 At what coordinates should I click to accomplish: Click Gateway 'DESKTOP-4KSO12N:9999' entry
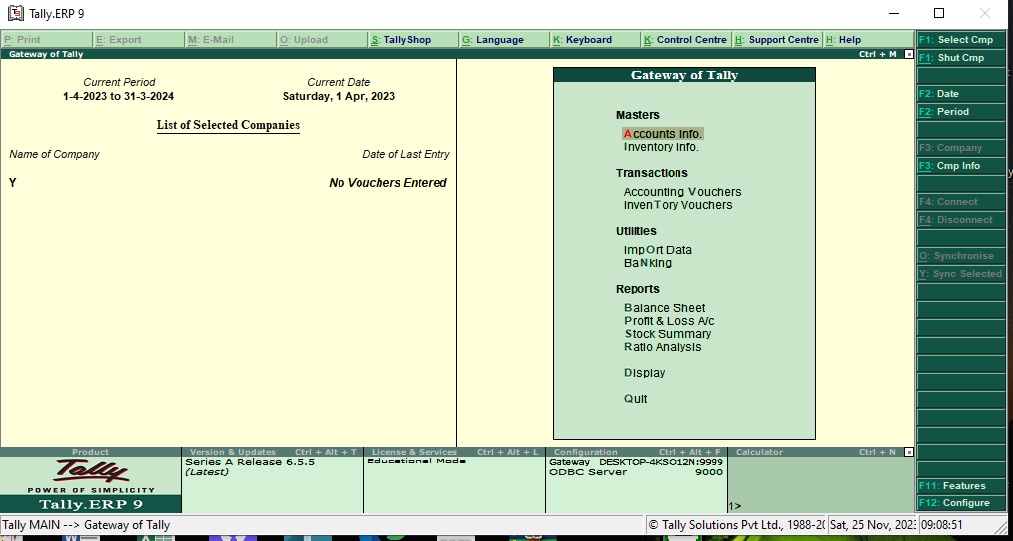click(x=636, y=462)
